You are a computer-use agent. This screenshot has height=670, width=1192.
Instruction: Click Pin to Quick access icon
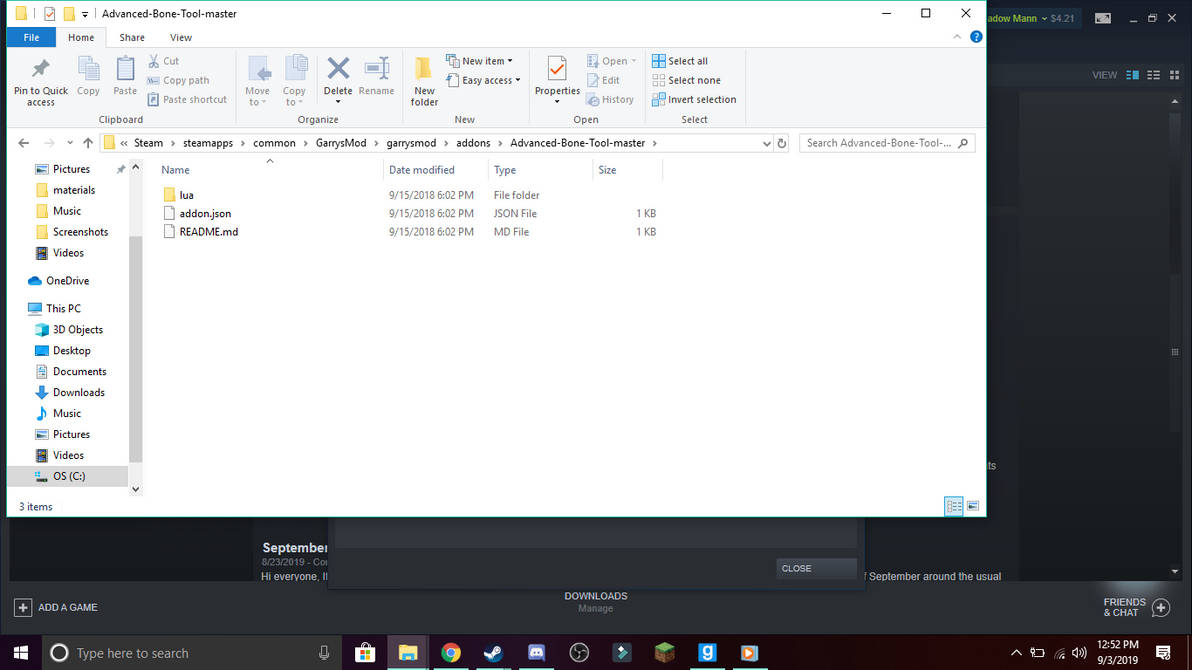tap(40, 70)
